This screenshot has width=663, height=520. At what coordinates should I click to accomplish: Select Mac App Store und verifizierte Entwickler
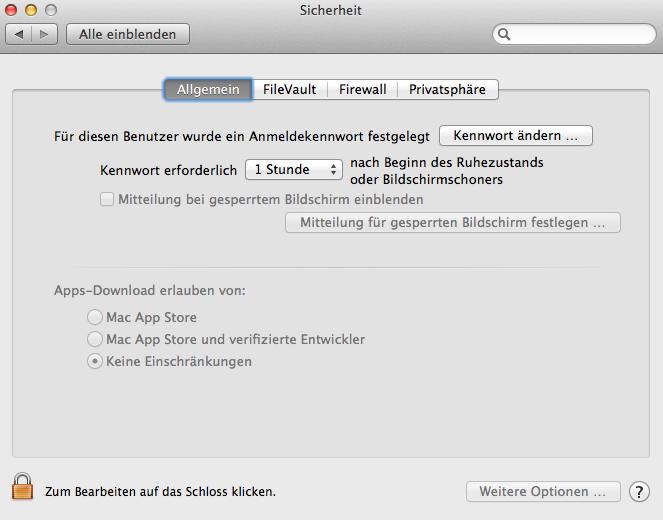[x=95, y=339]
